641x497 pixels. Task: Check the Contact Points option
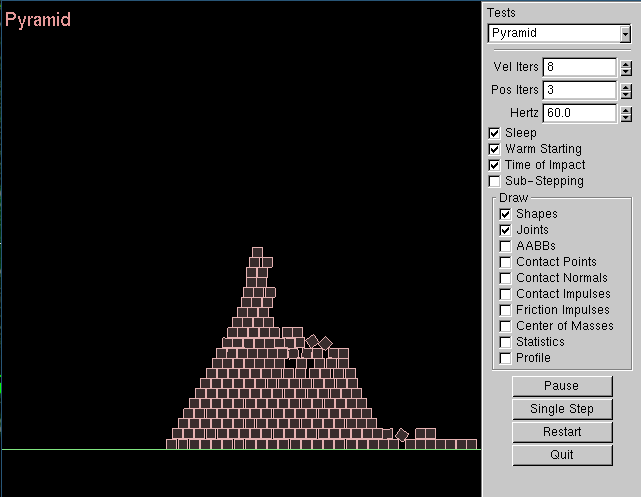pos(505,262)
